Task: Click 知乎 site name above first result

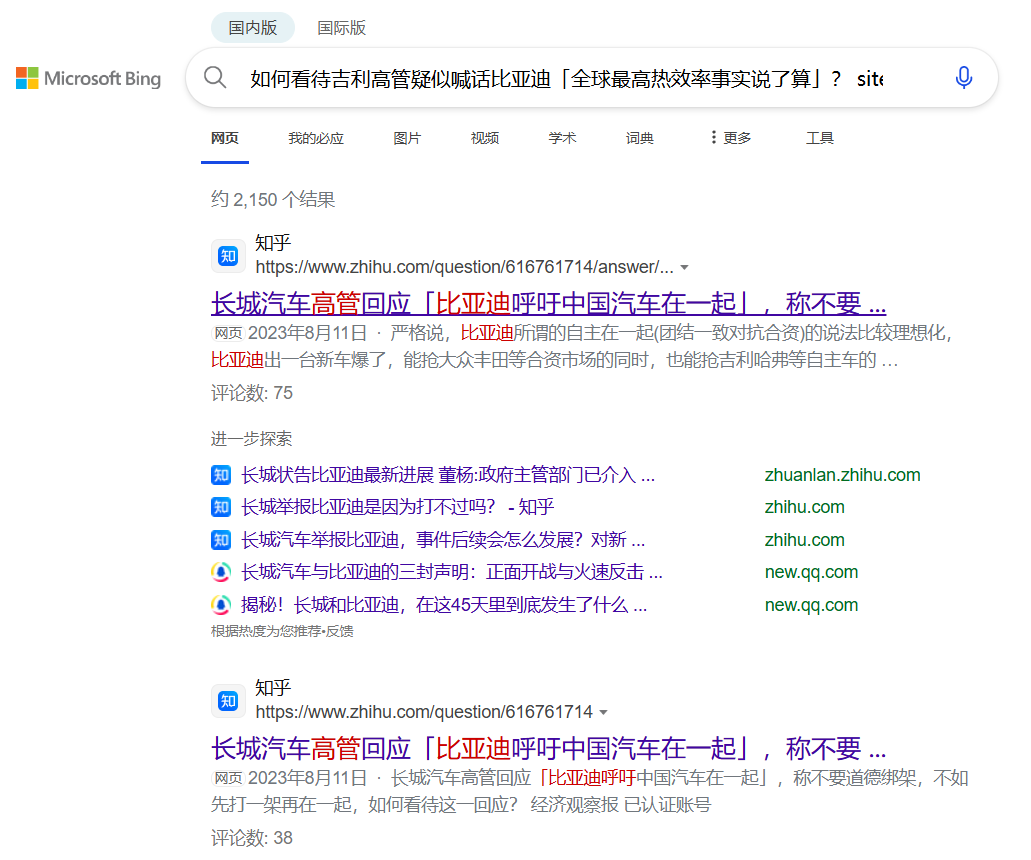Action: point(273,243)
